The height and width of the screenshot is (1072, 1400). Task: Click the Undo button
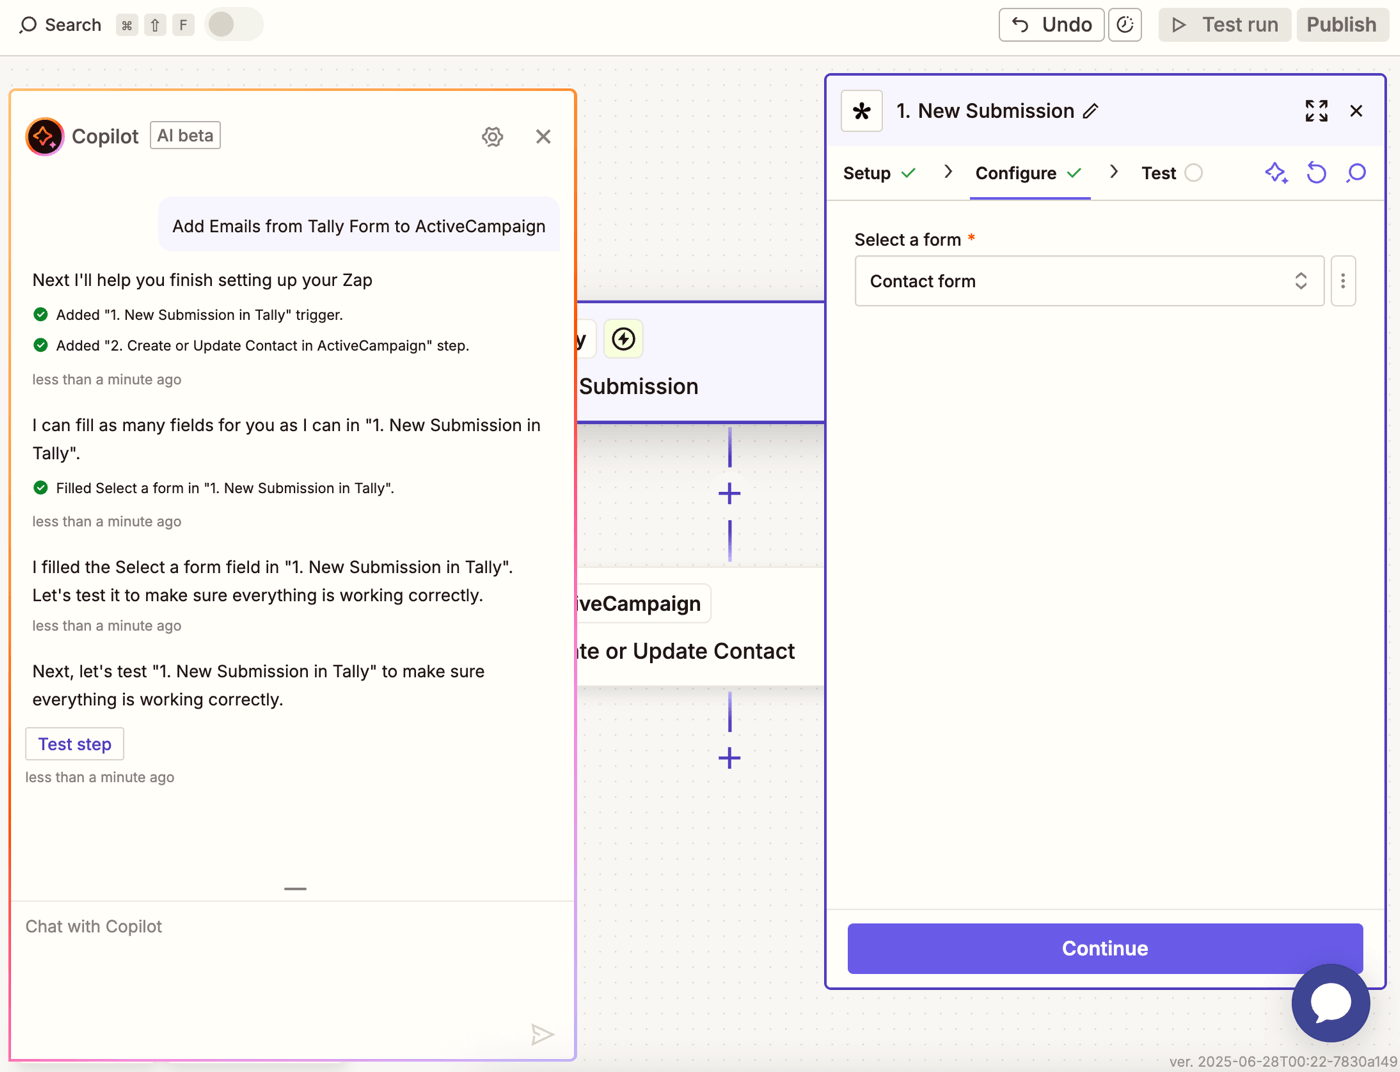click(x=1051, y=25)
